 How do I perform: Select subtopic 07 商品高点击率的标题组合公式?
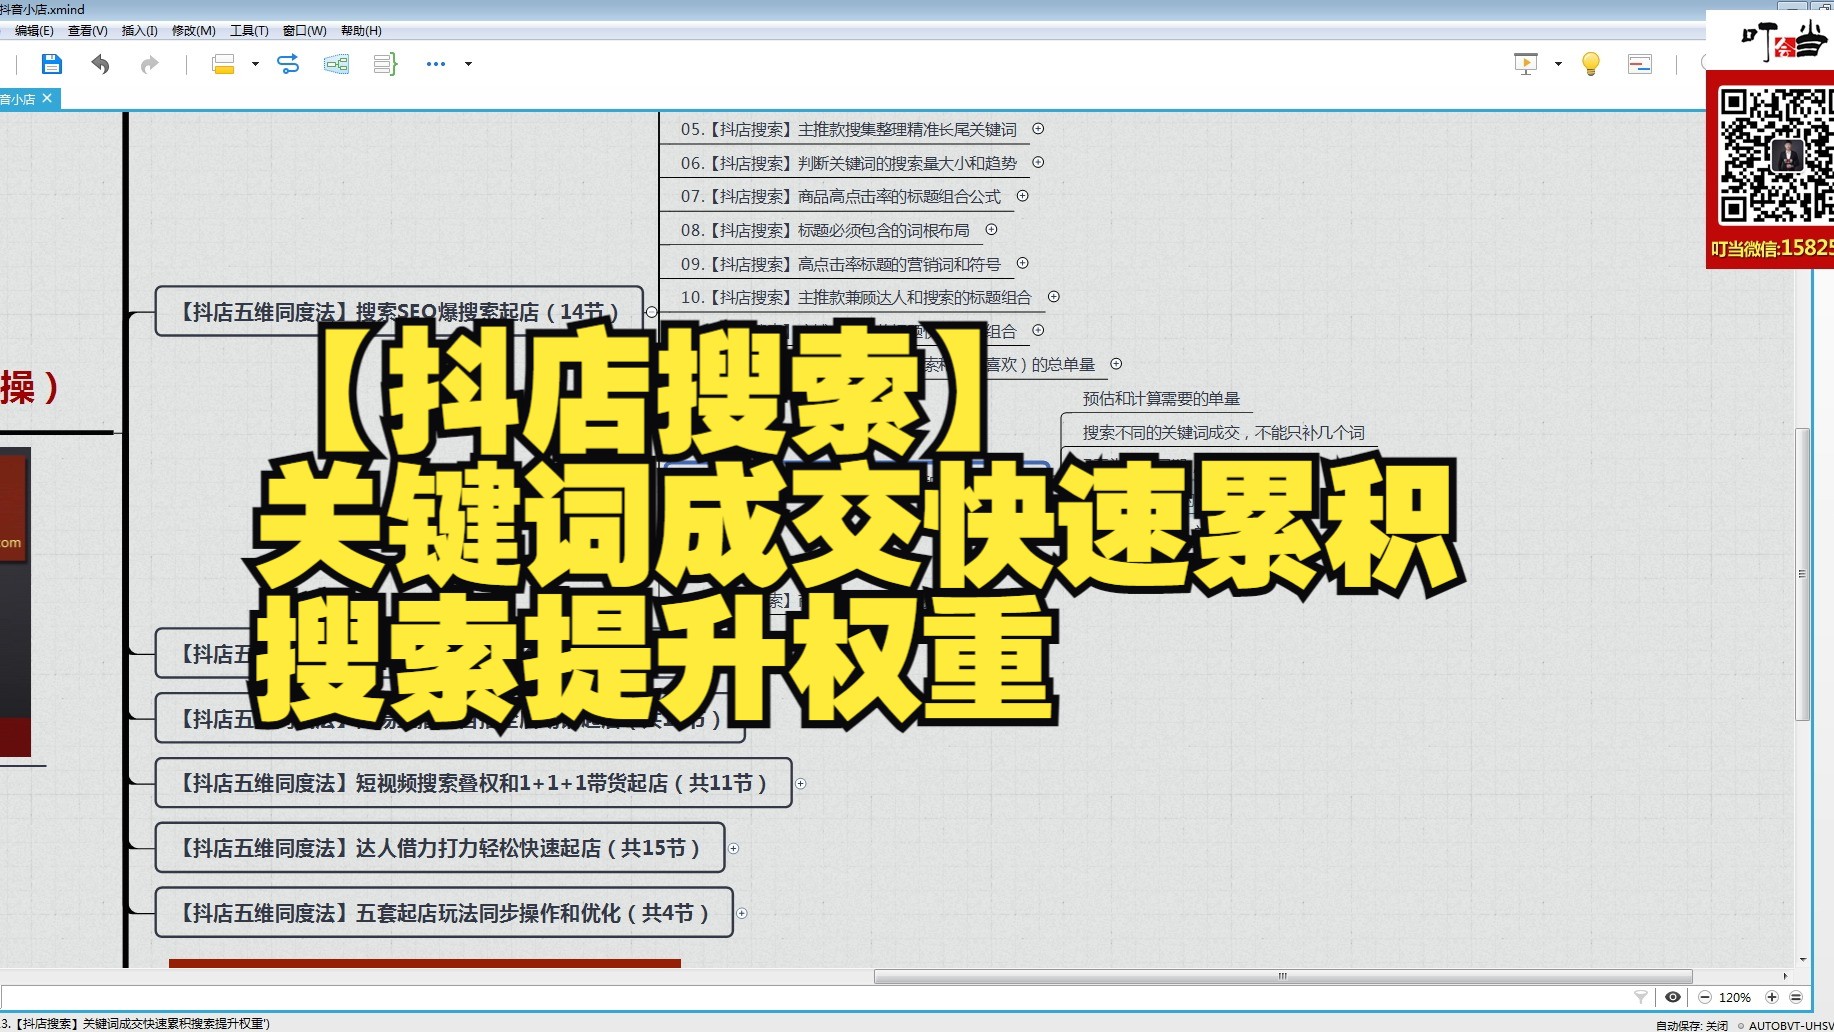point(840,197)
